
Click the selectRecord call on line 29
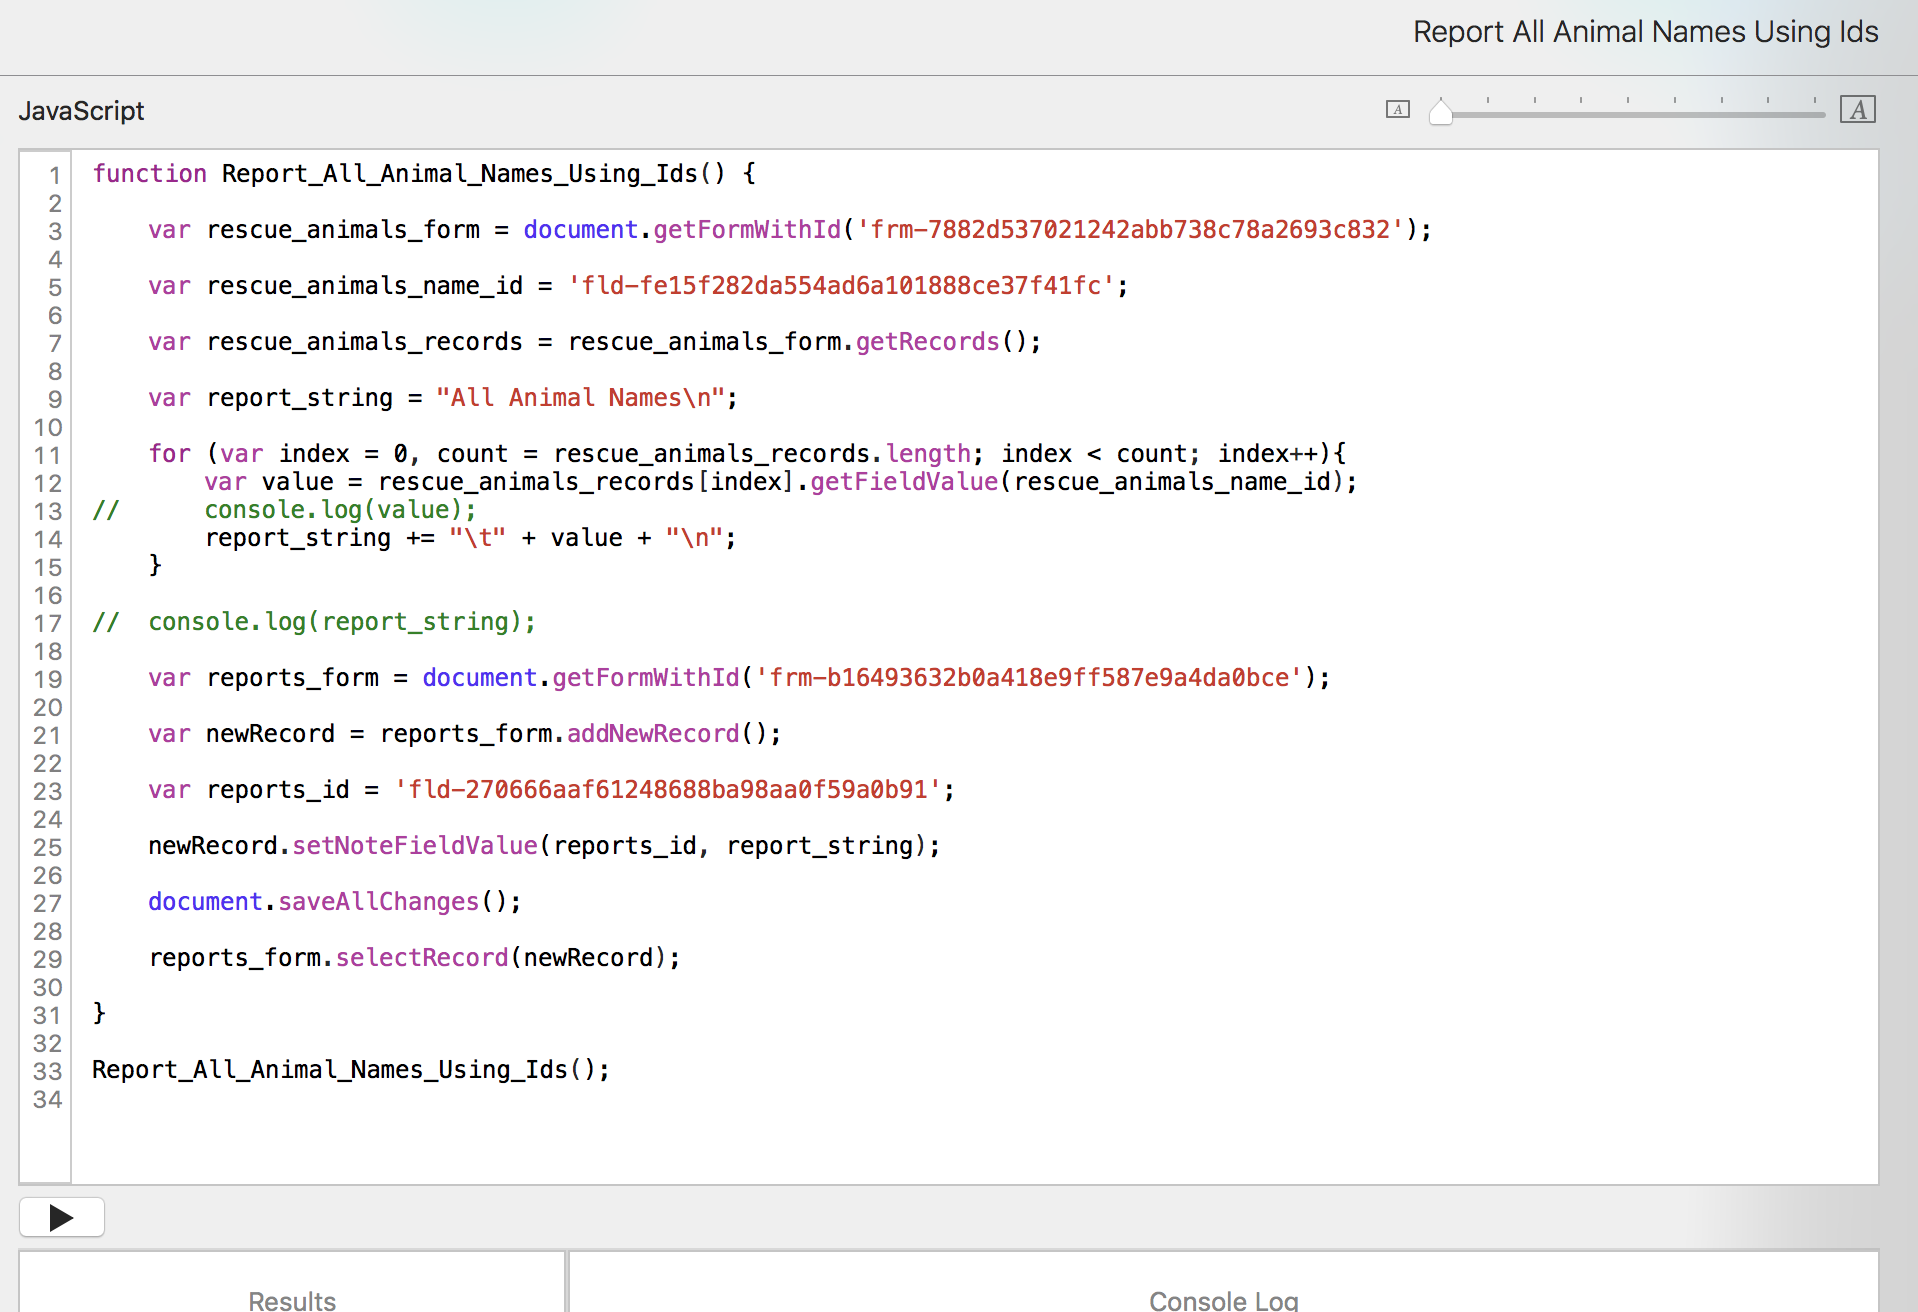click(x=422, y=958)
